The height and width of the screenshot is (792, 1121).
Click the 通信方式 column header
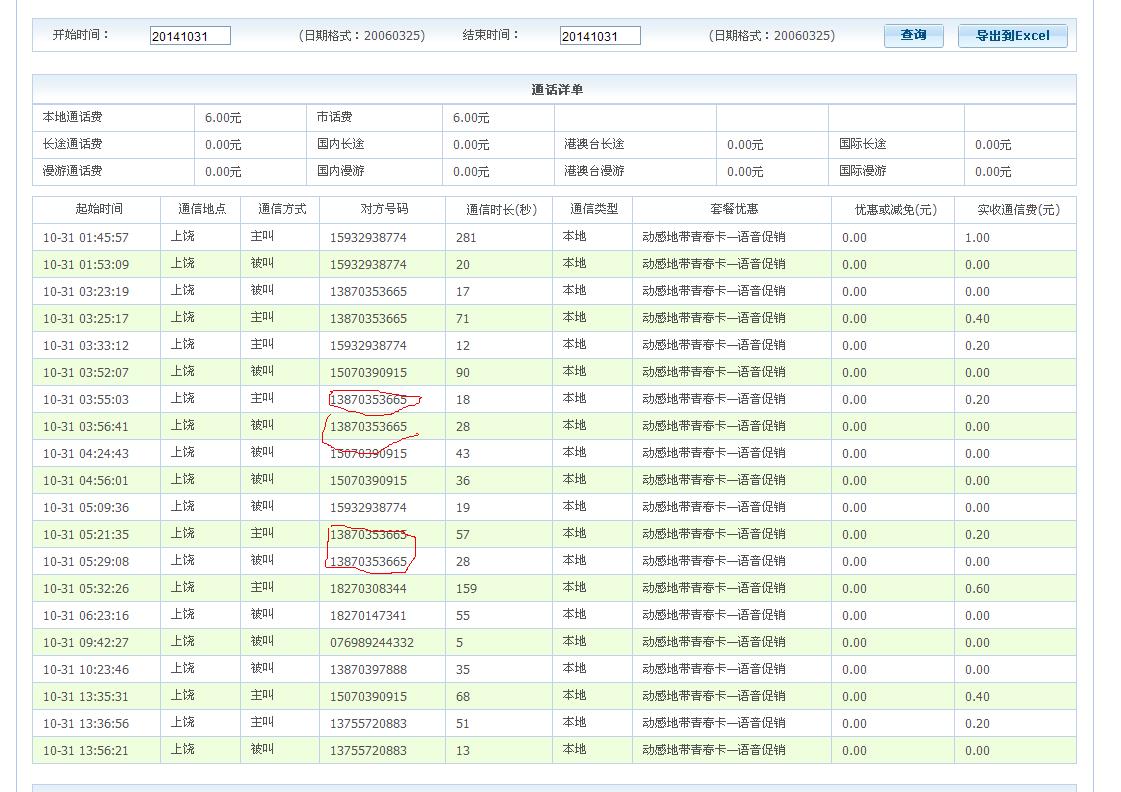pyautogui.click(x=281, y=209)
